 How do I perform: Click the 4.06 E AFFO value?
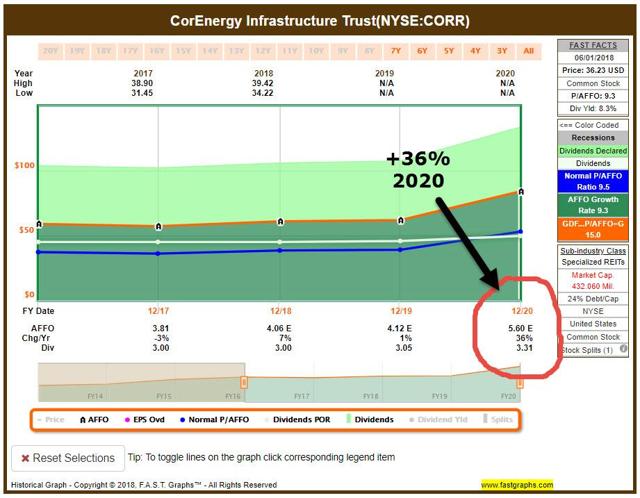(279, 328)
